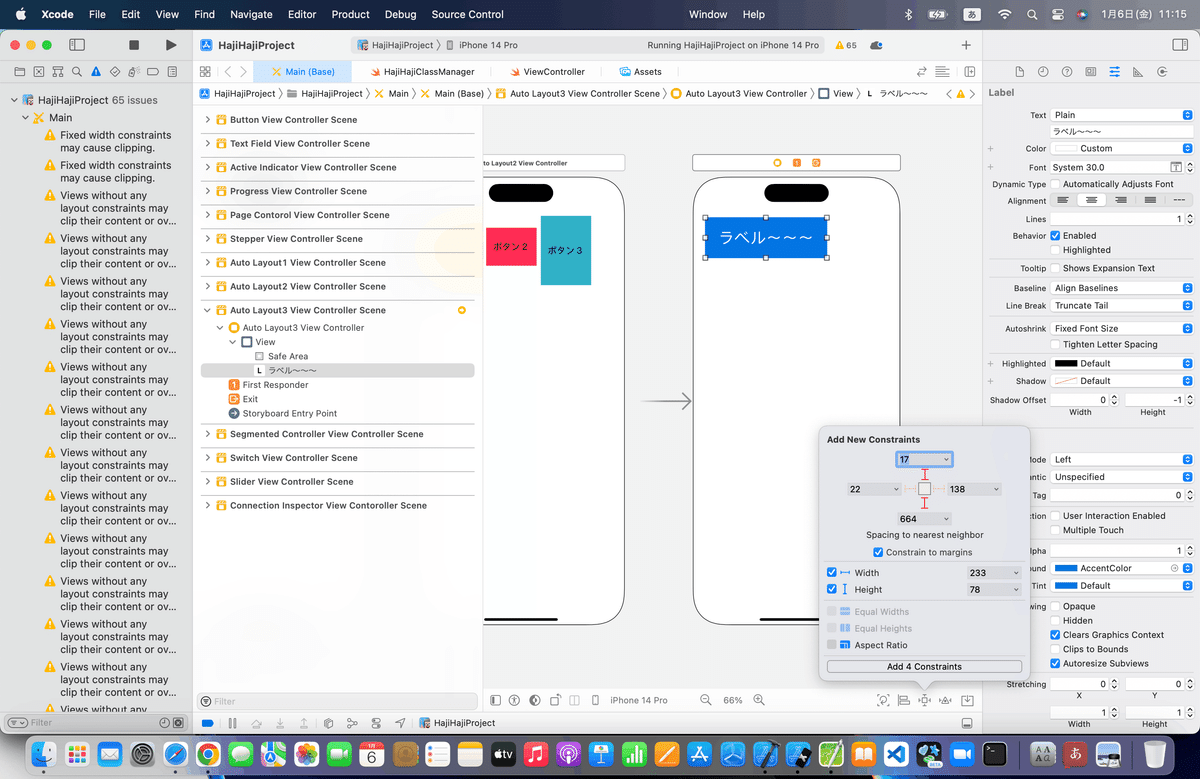Show the Size inspector ruler icon
This screenshot has width=1200, height=779.
point(1138,72)
